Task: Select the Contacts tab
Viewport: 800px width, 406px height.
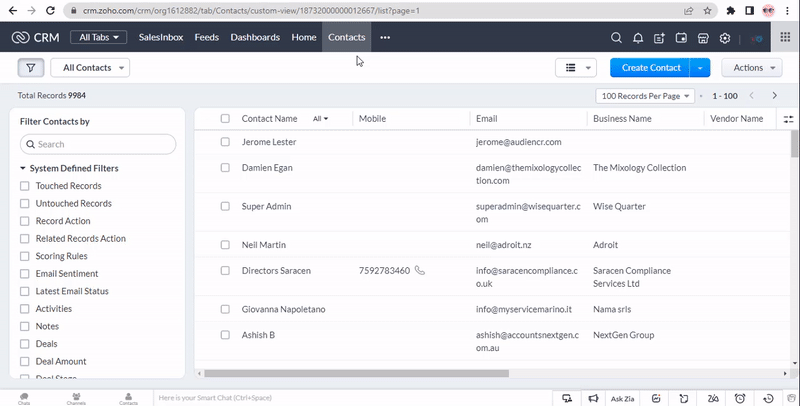Action: tap(346, 37)
